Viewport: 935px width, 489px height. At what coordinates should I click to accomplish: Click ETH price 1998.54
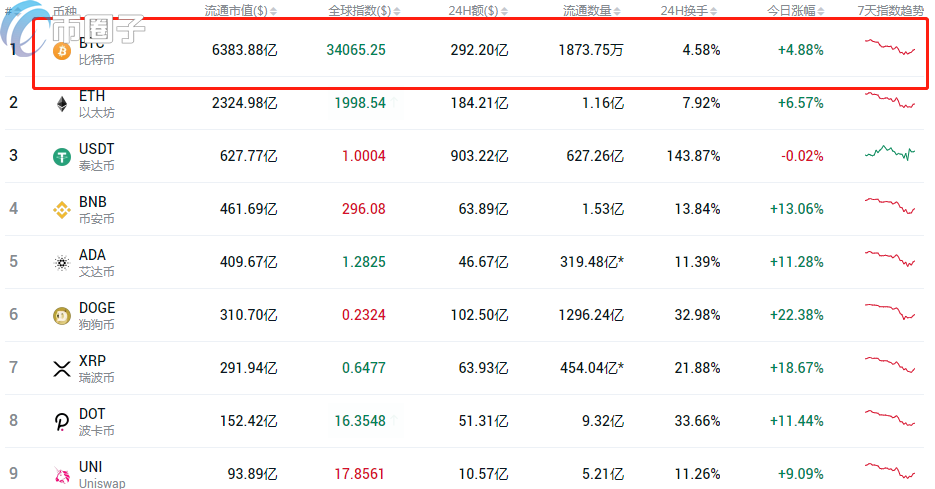pyautogui.click(x=360, y=103)
